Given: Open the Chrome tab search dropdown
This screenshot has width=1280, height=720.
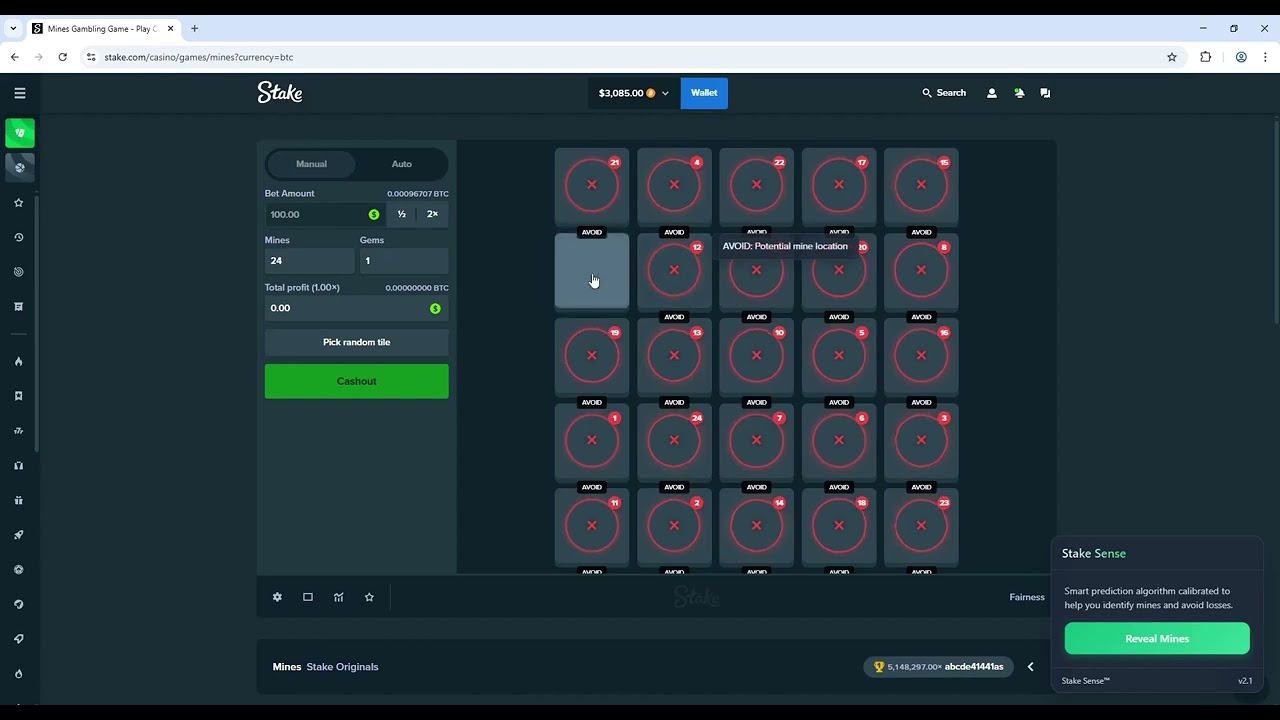Looking at the screenshot, I should (x=13, y=29).
